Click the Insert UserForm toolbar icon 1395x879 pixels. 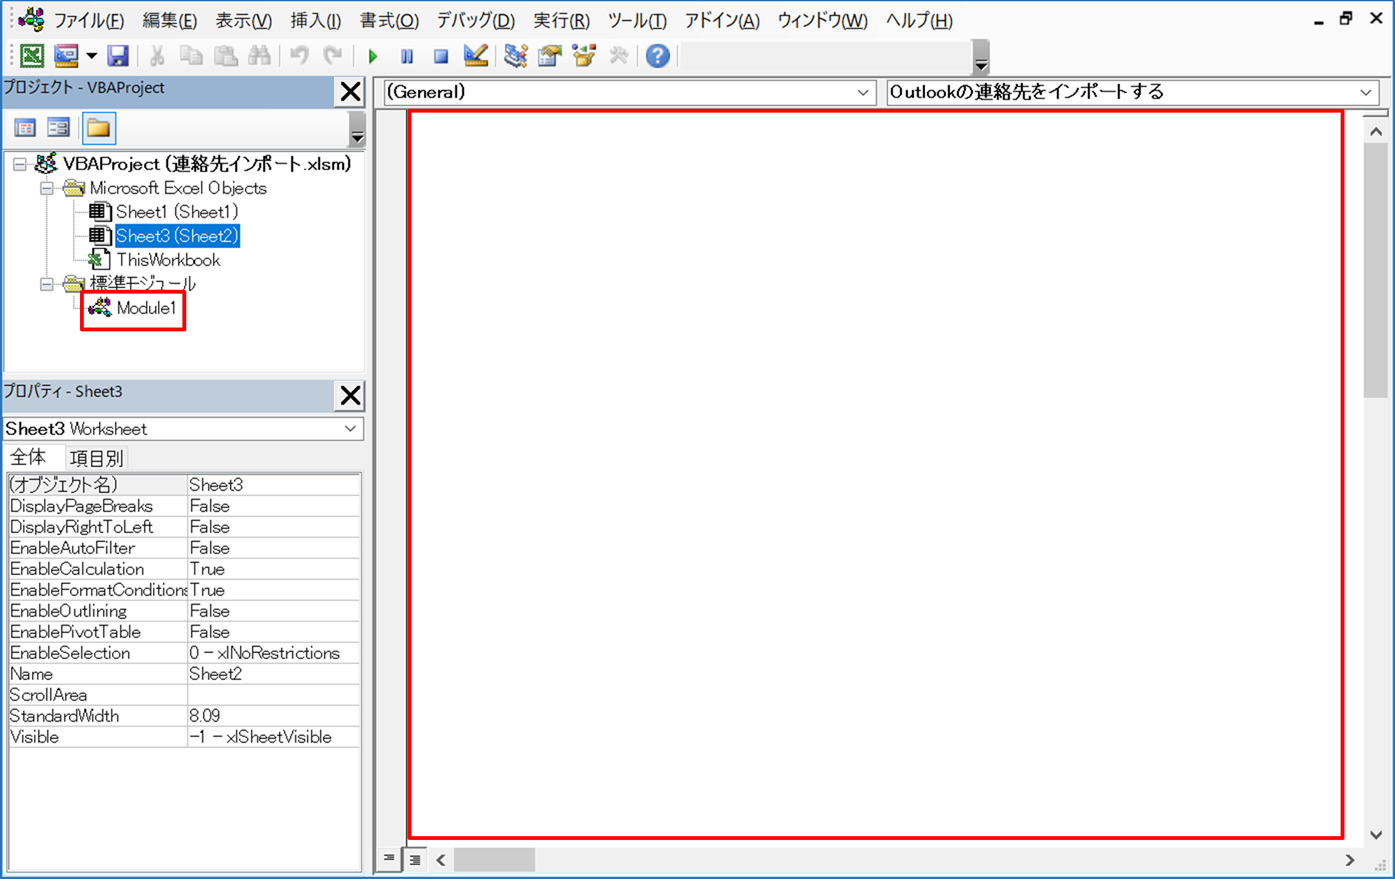coord(66,56)
